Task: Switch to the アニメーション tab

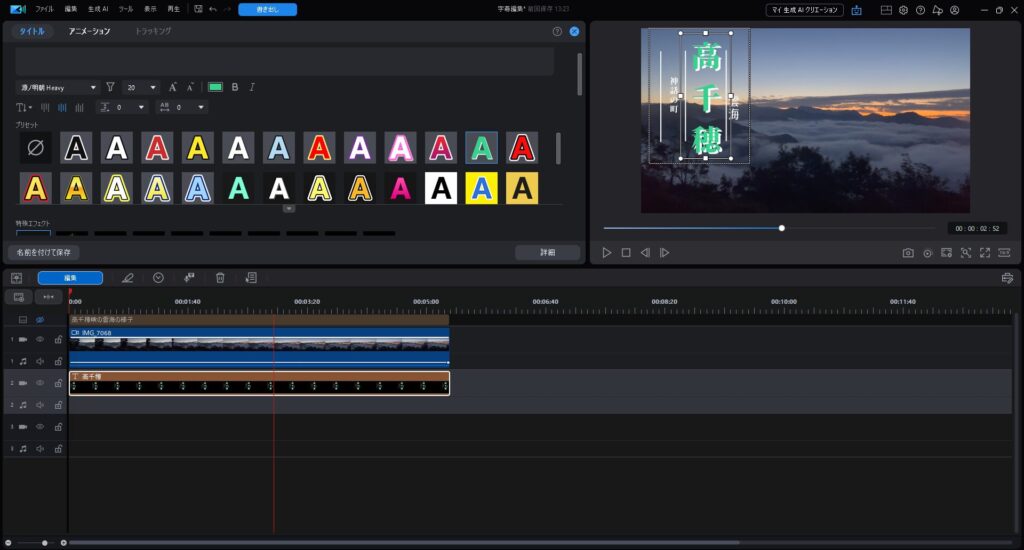Action: coord(89,31)
